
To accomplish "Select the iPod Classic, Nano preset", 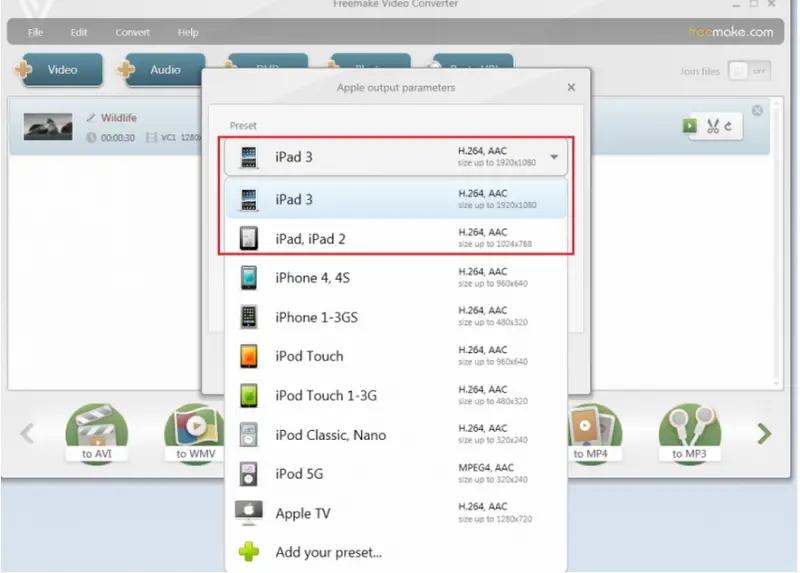I will tap(396, 435).
